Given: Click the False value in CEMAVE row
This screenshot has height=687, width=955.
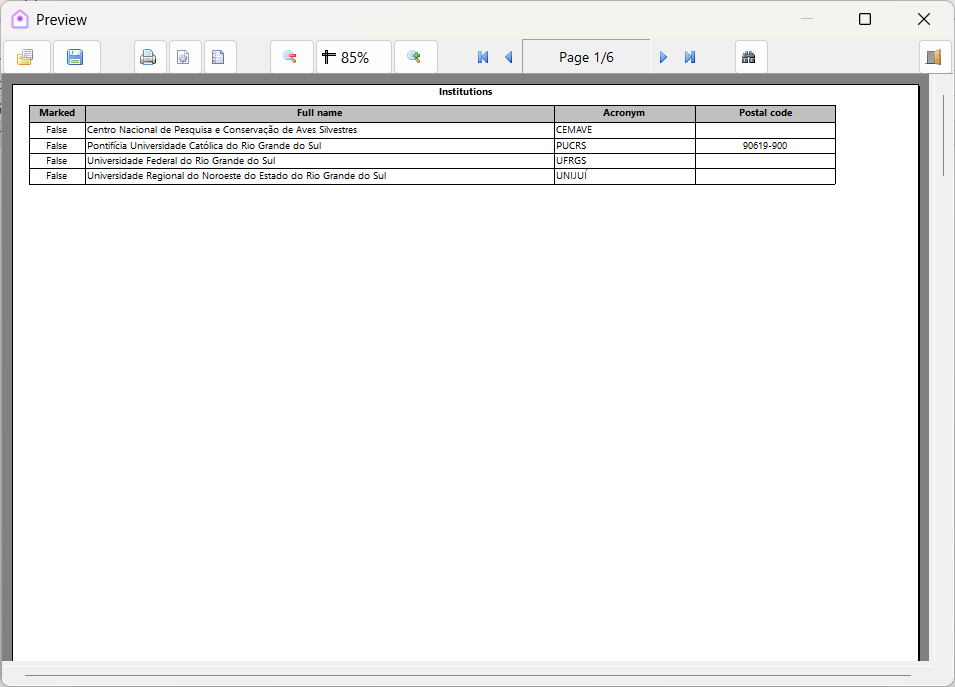Looking at the screenshot, I should point(57,130).
